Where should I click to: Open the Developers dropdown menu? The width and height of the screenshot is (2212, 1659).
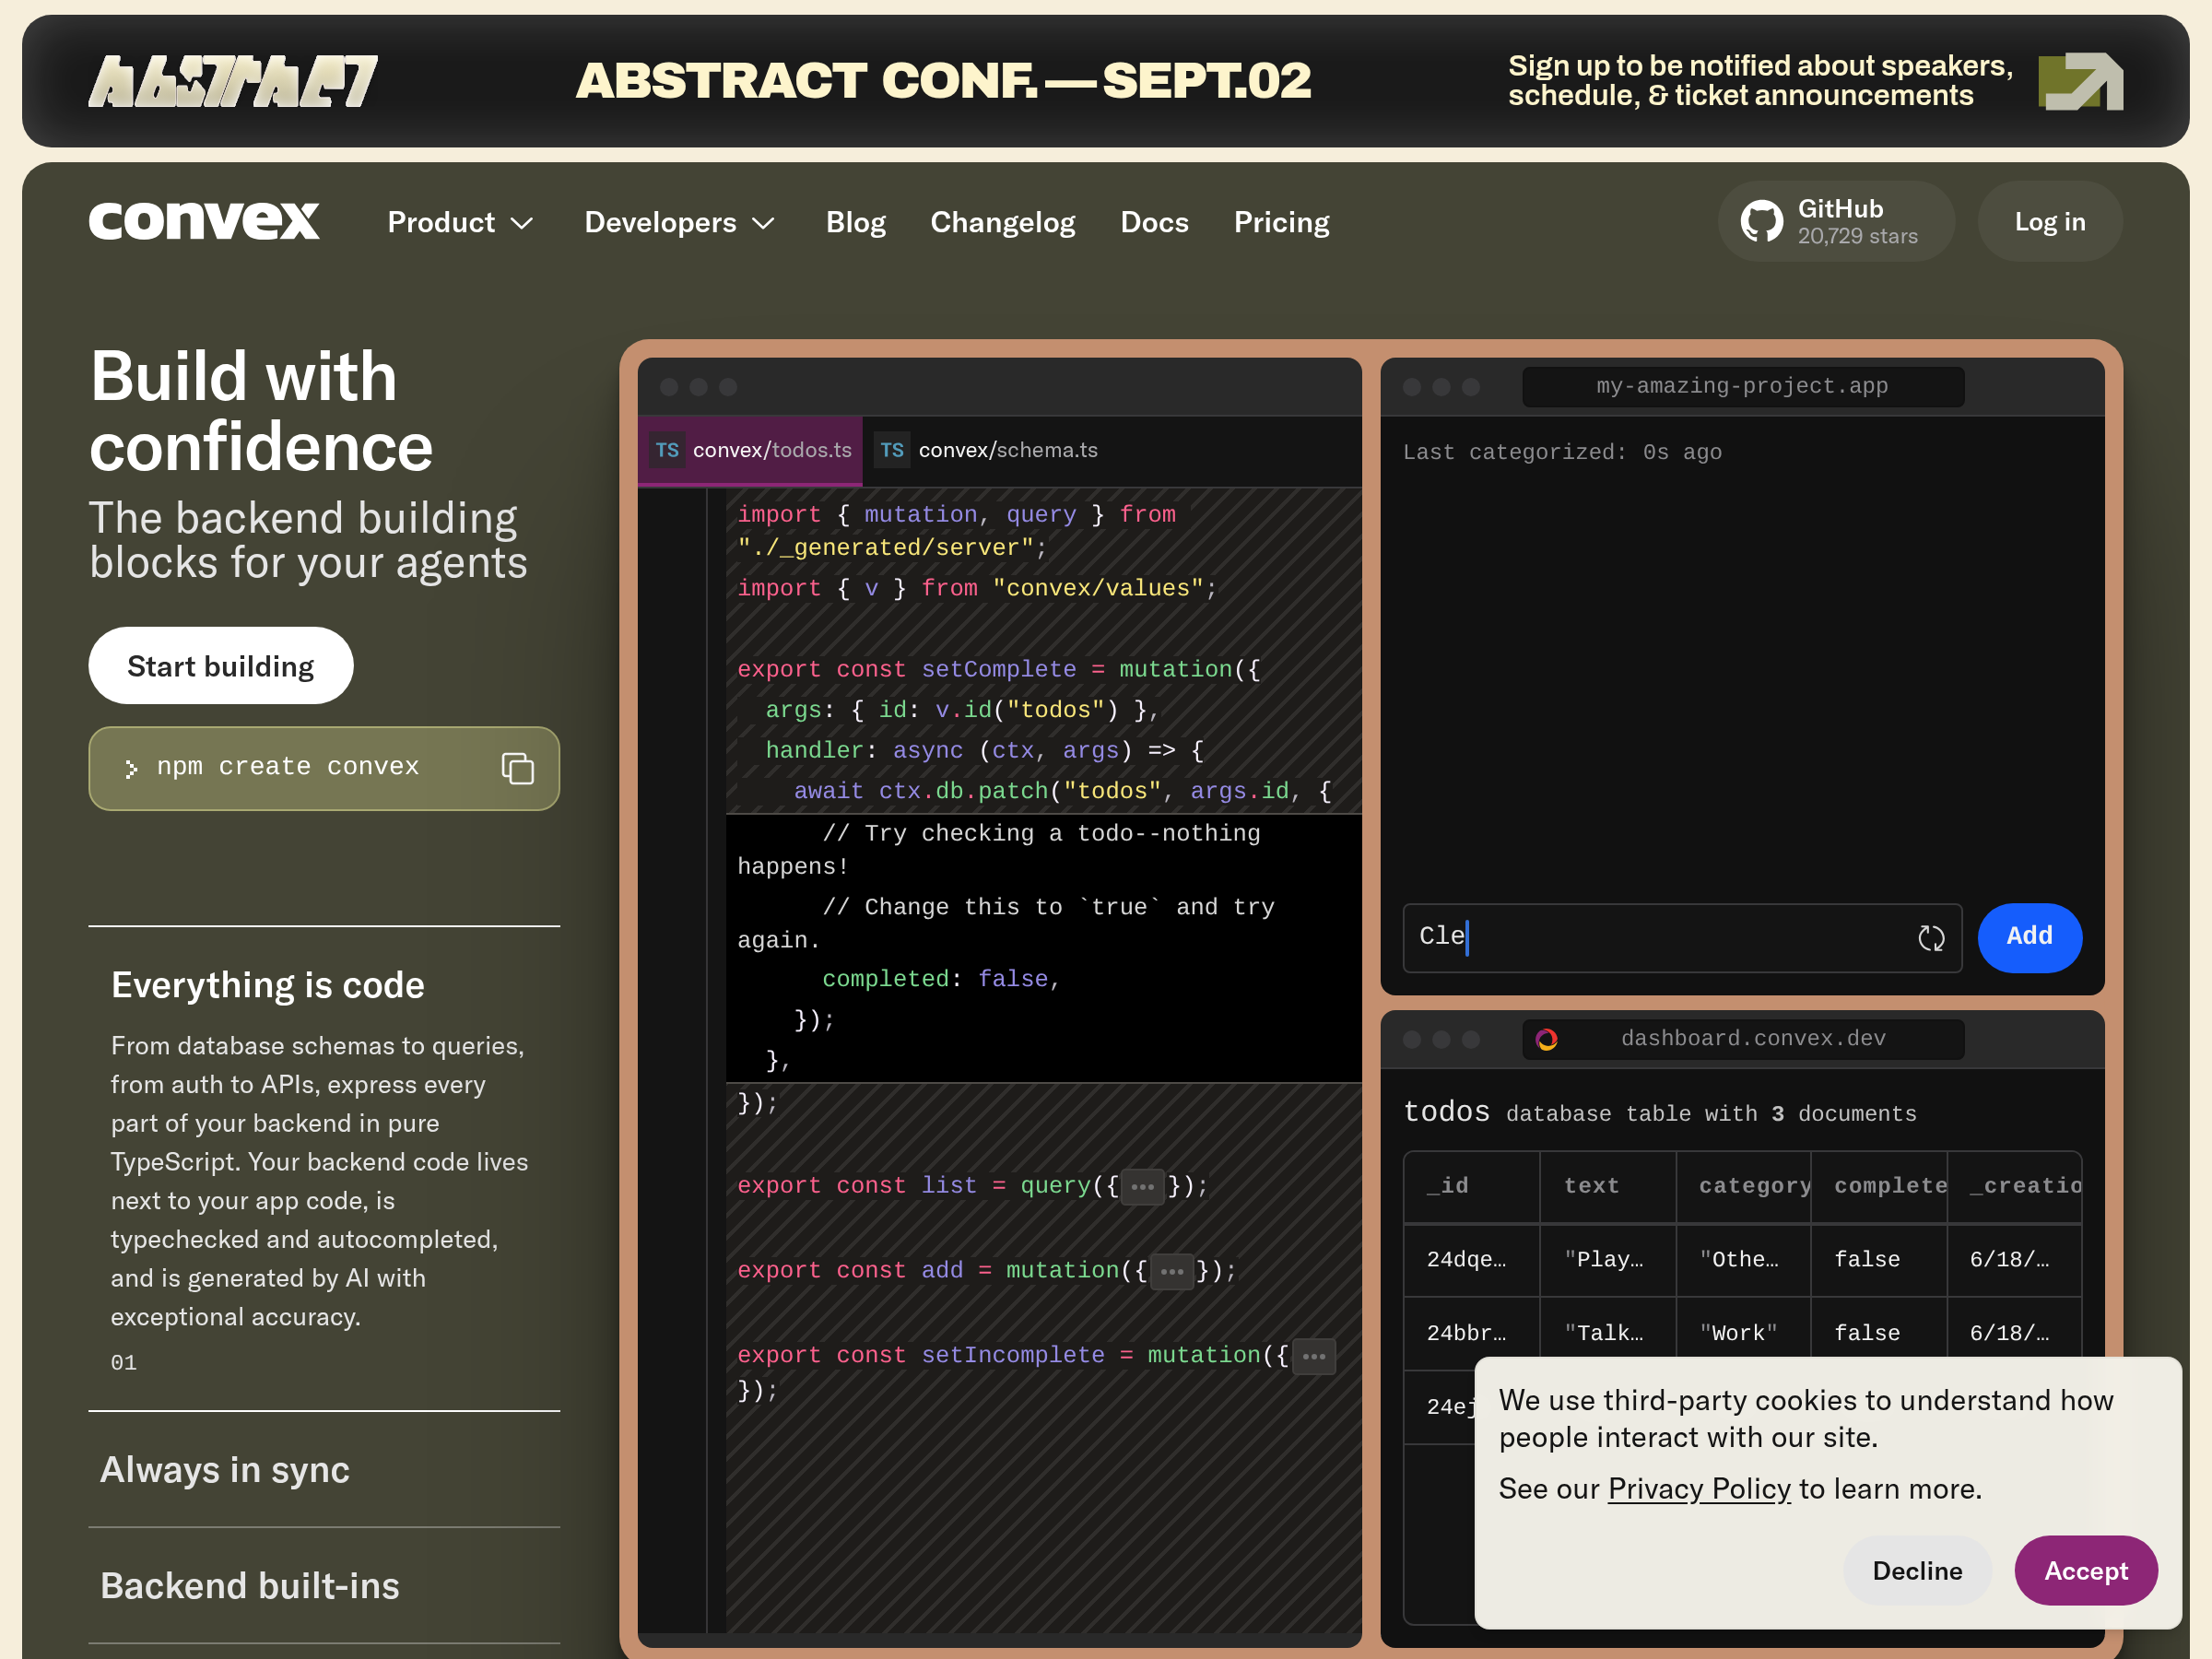680,222
